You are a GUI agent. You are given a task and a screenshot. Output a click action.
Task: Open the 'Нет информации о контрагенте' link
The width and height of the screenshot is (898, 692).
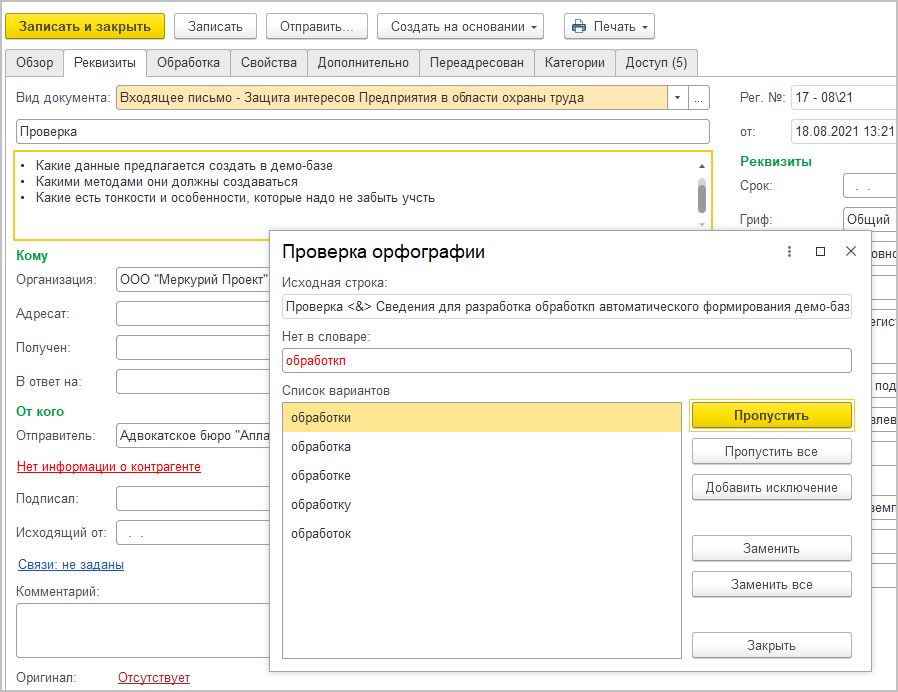109,467
